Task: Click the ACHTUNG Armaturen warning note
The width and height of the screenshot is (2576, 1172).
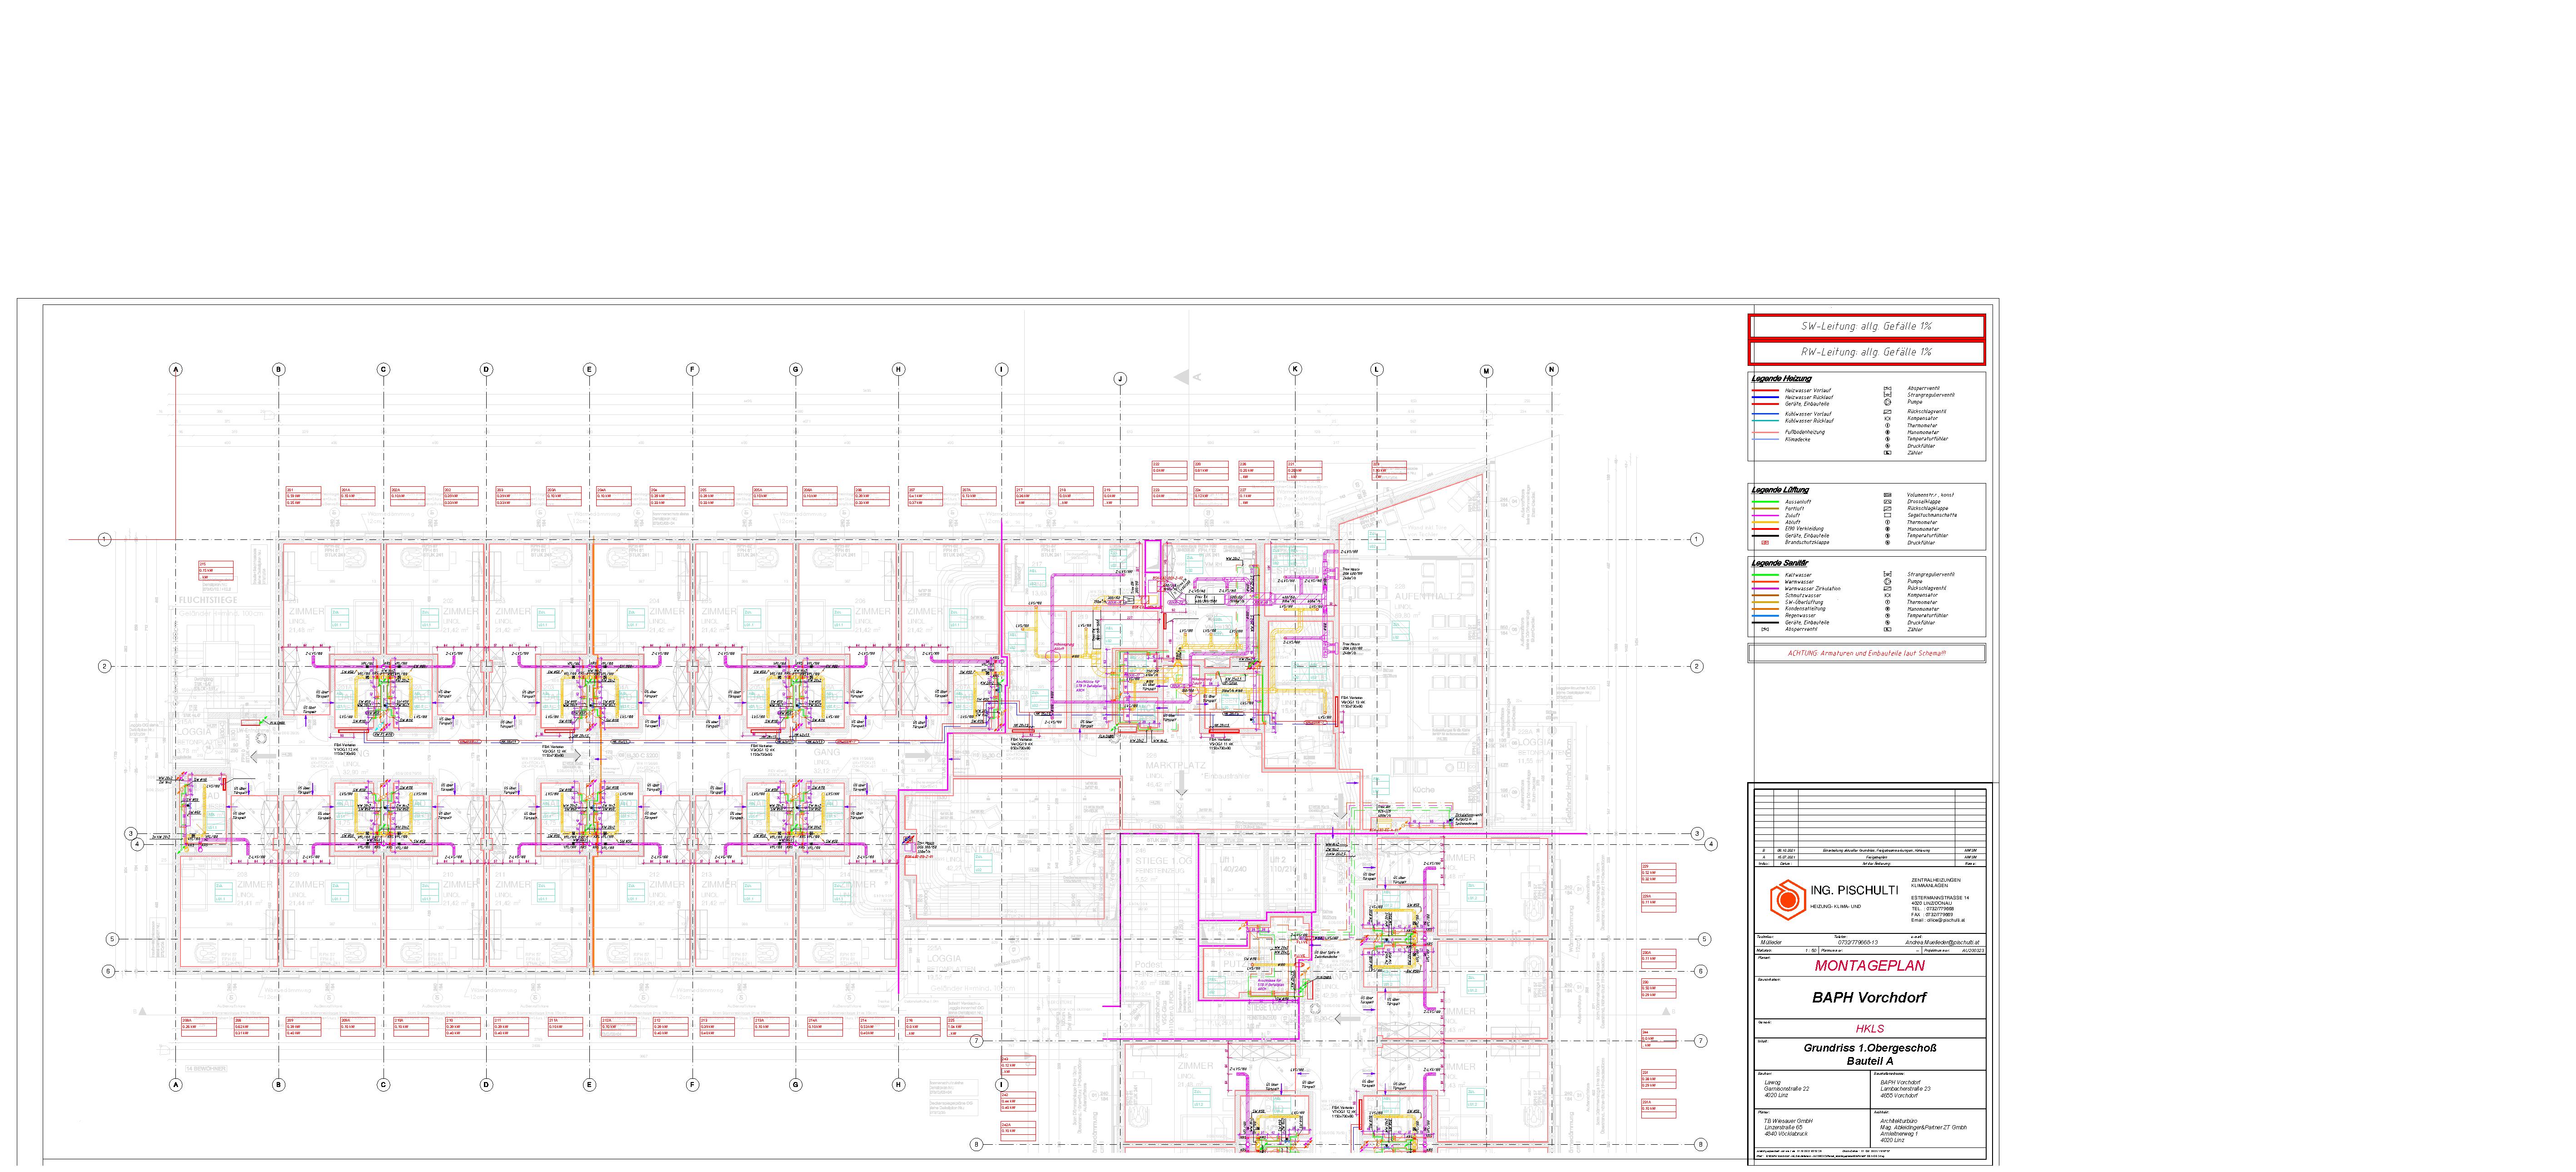Action: (1866, 653)
